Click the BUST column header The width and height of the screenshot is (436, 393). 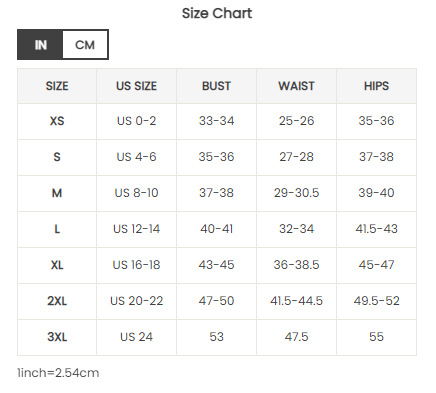[216, 86]
